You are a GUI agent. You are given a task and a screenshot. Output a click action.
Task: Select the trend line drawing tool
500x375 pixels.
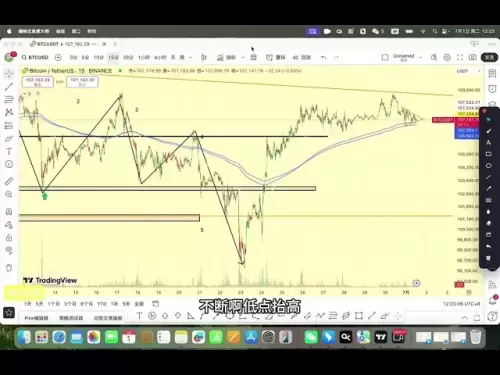(x=9, y=87)
